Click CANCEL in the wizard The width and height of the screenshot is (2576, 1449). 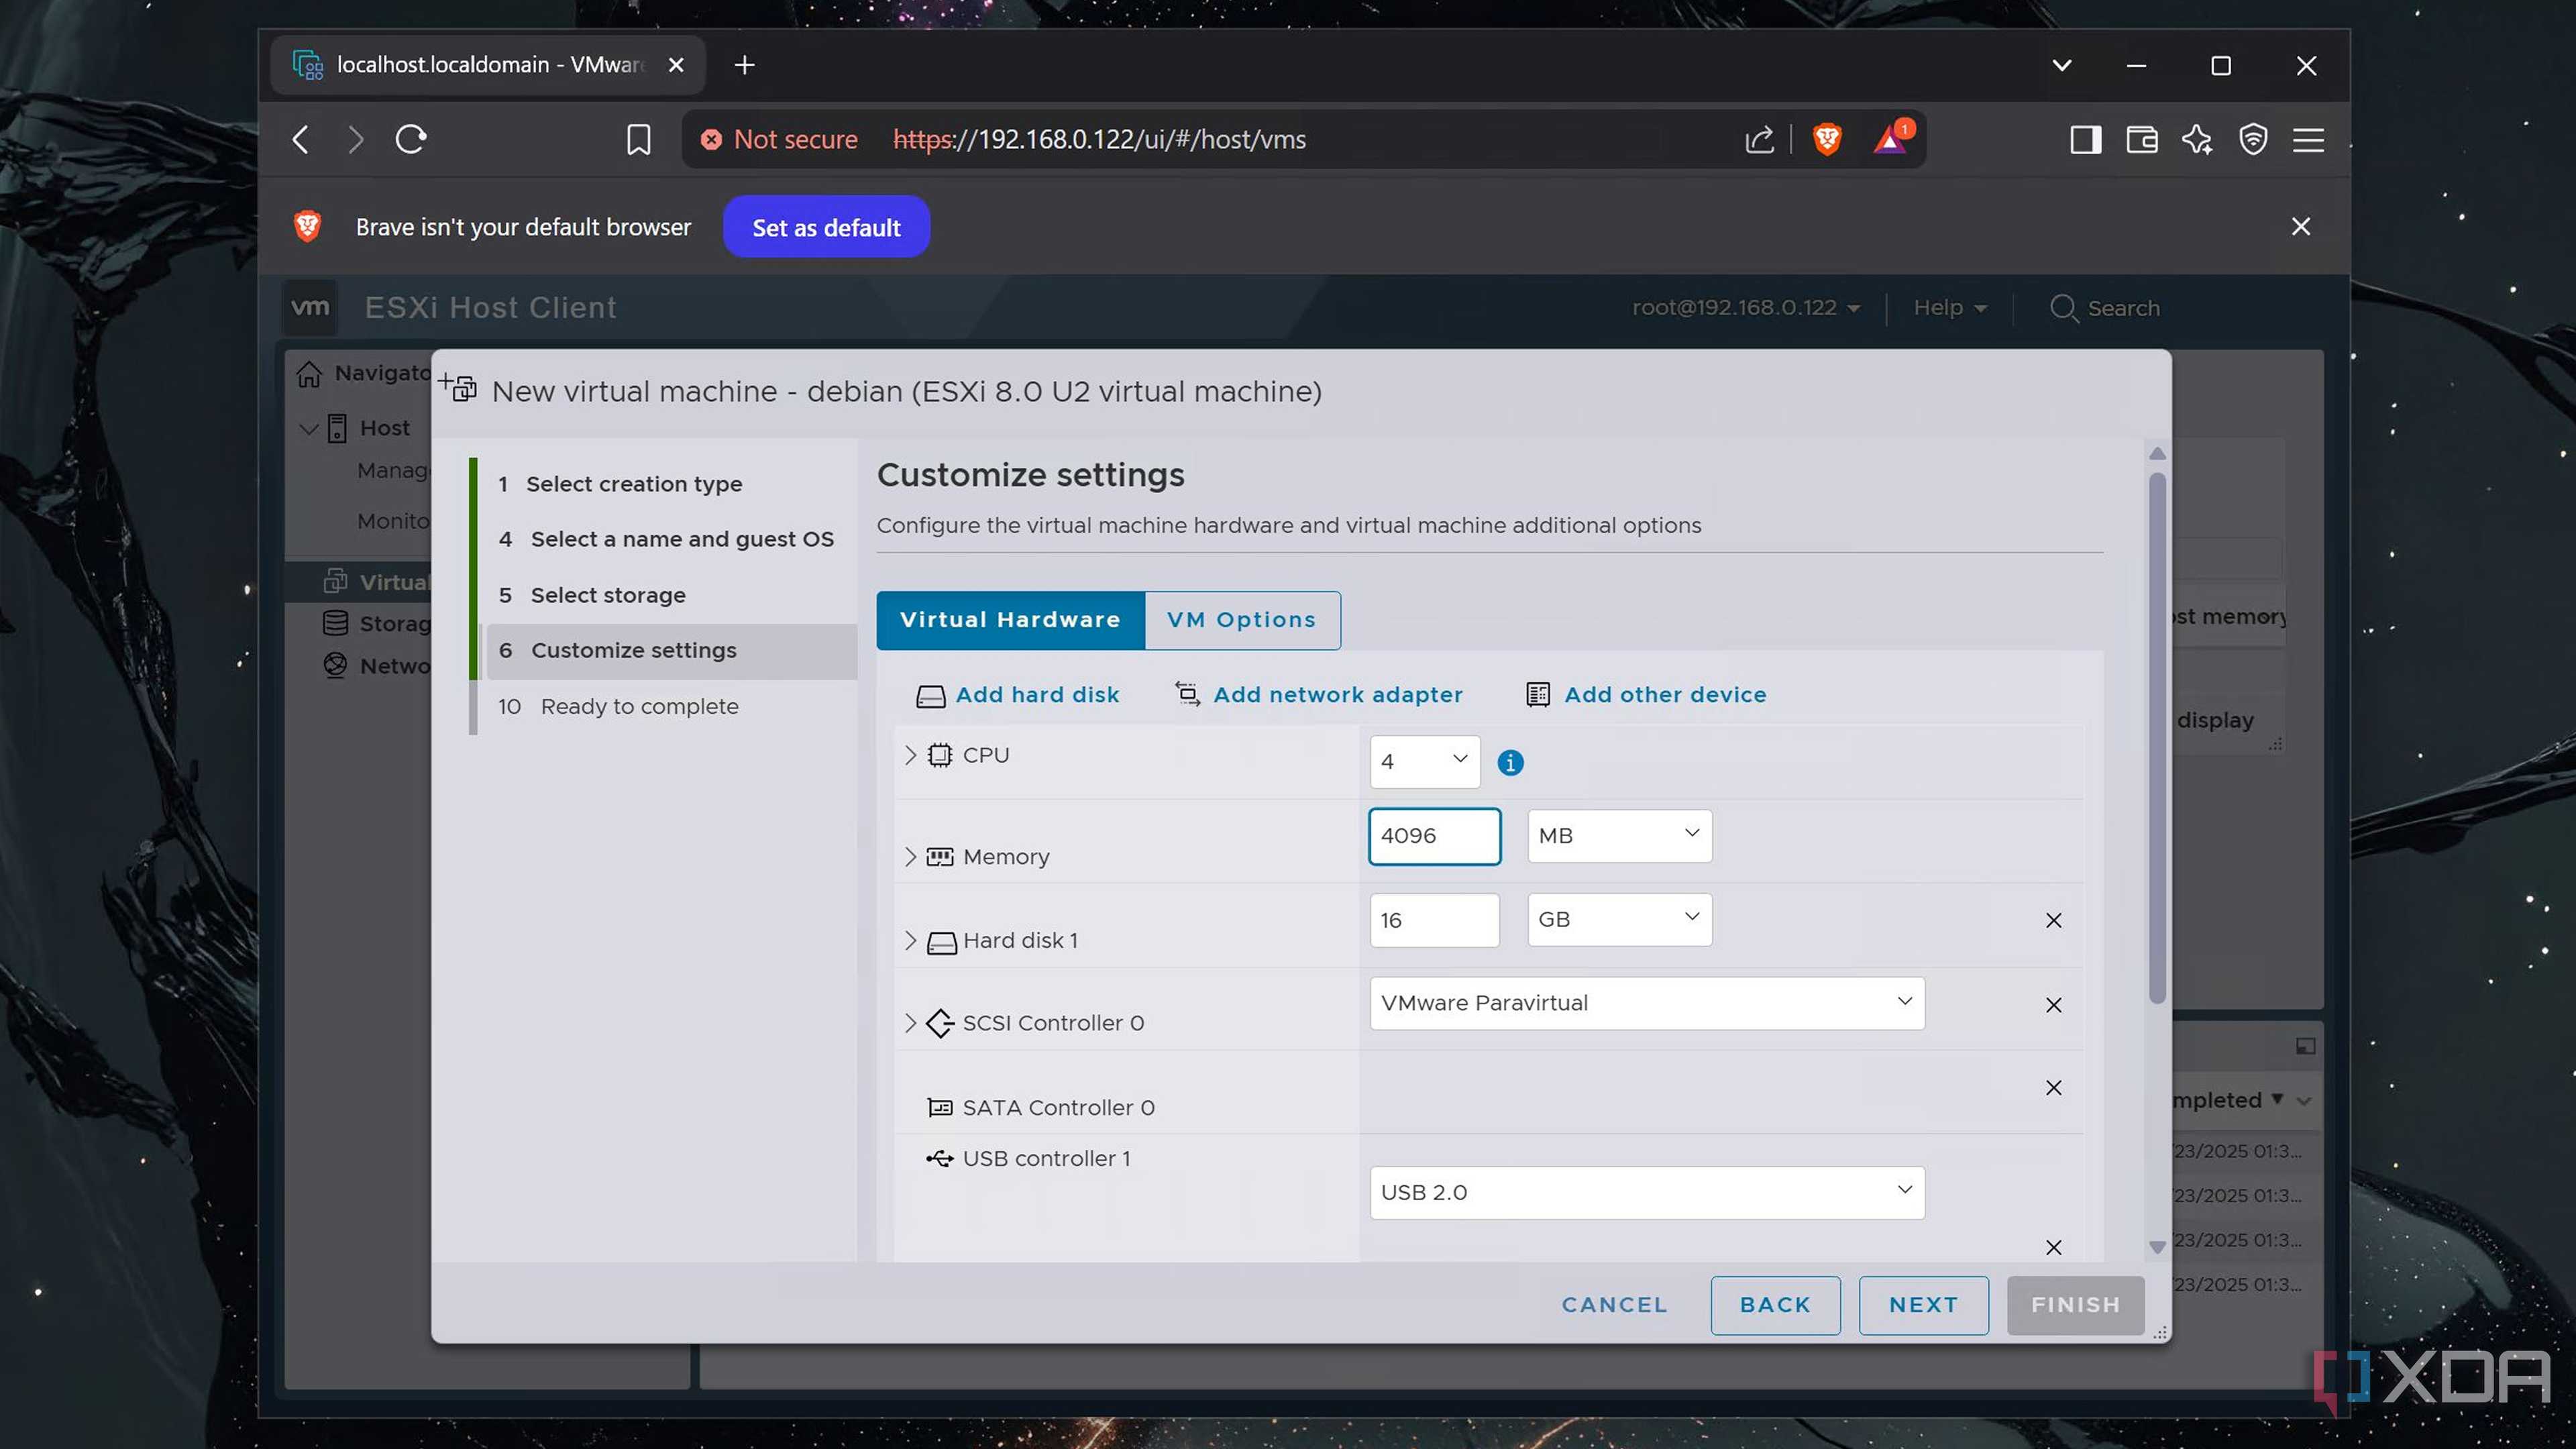click(x=1614, y=1305)
